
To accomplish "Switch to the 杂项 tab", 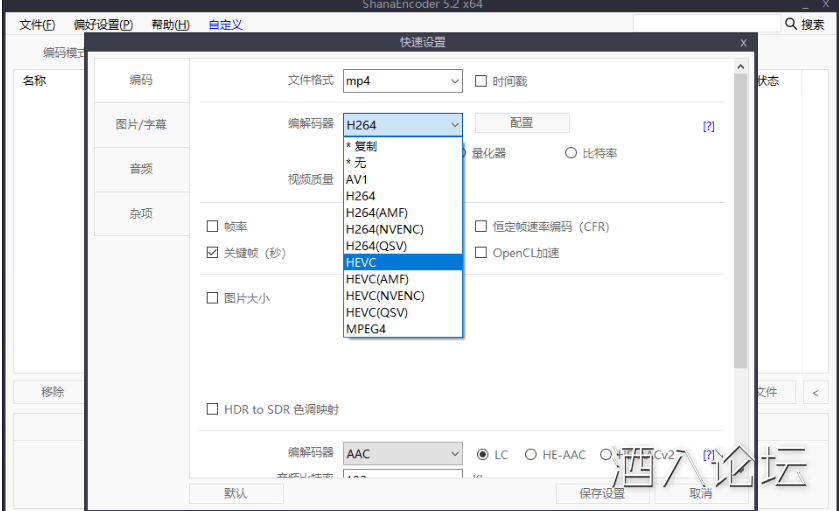I will [x=141, y=213].
